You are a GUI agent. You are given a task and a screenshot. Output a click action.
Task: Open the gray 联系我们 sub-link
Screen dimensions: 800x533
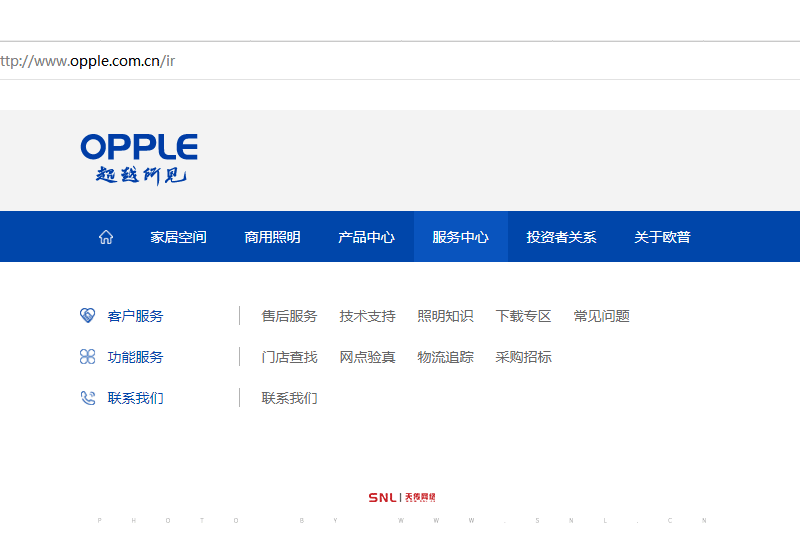[289, 398]
